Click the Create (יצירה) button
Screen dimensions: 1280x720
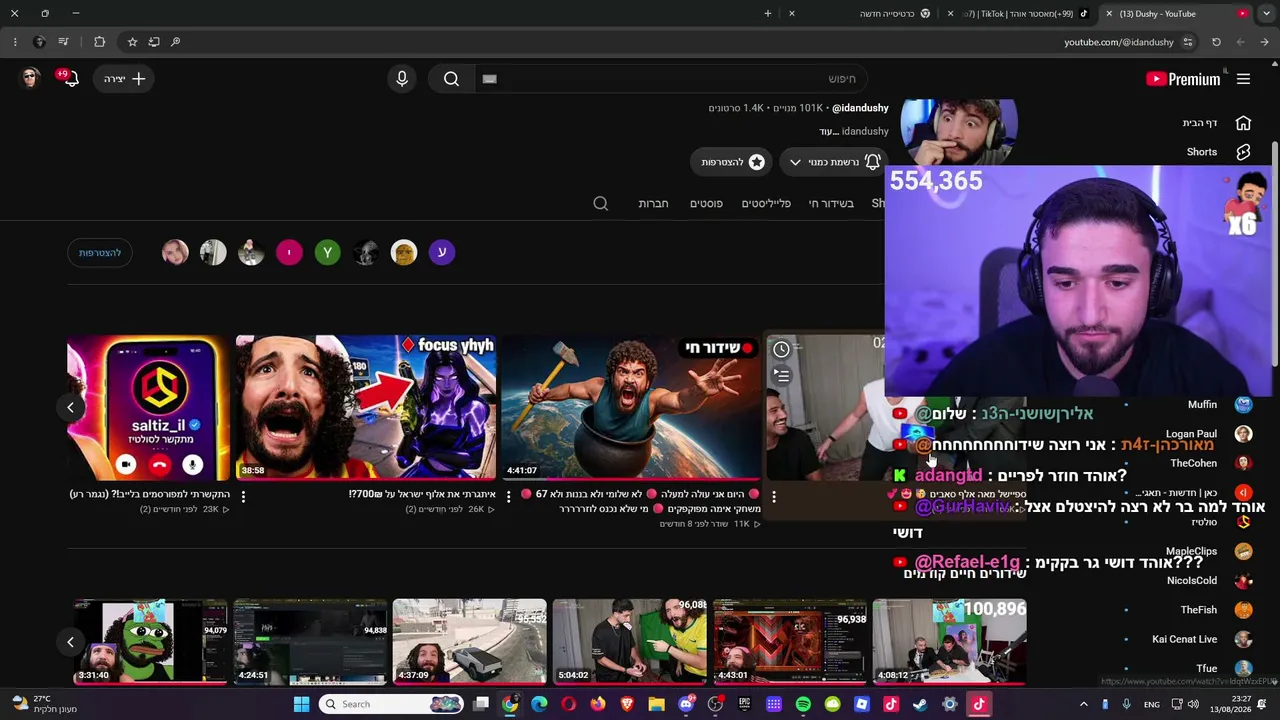pyautogui.click(x=126, y=79)
